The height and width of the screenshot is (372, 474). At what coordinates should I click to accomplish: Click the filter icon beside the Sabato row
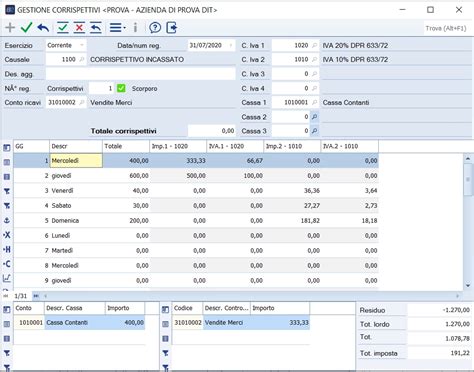[7, 206]
